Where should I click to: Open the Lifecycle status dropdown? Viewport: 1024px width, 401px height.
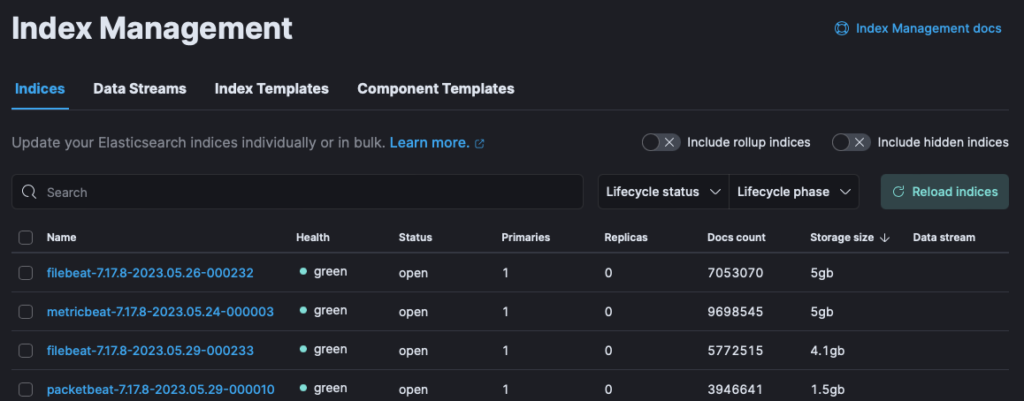[x=664, y=192]
